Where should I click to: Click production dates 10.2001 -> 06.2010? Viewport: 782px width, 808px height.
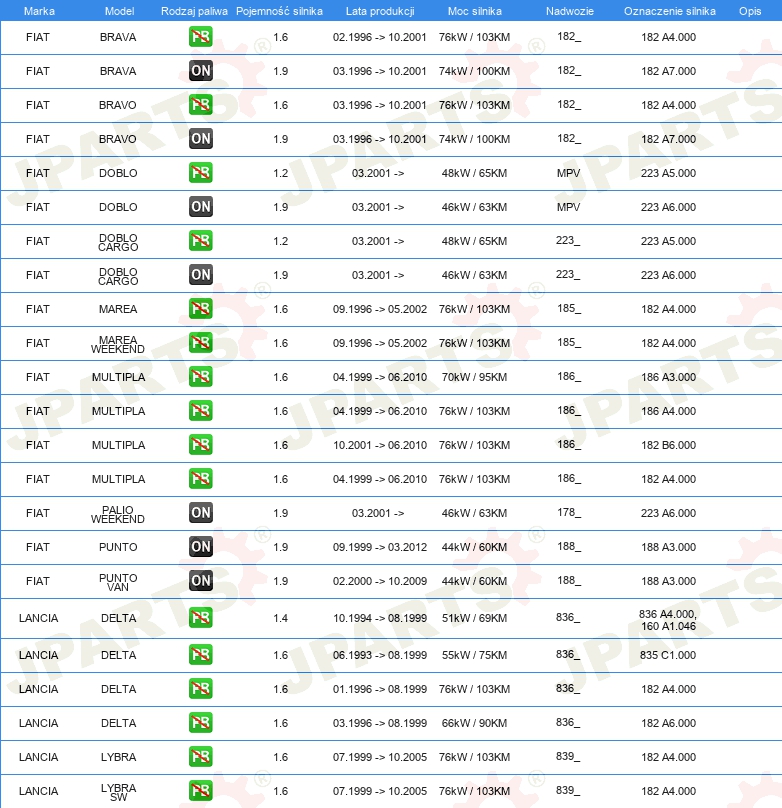[x=380, y=445]
